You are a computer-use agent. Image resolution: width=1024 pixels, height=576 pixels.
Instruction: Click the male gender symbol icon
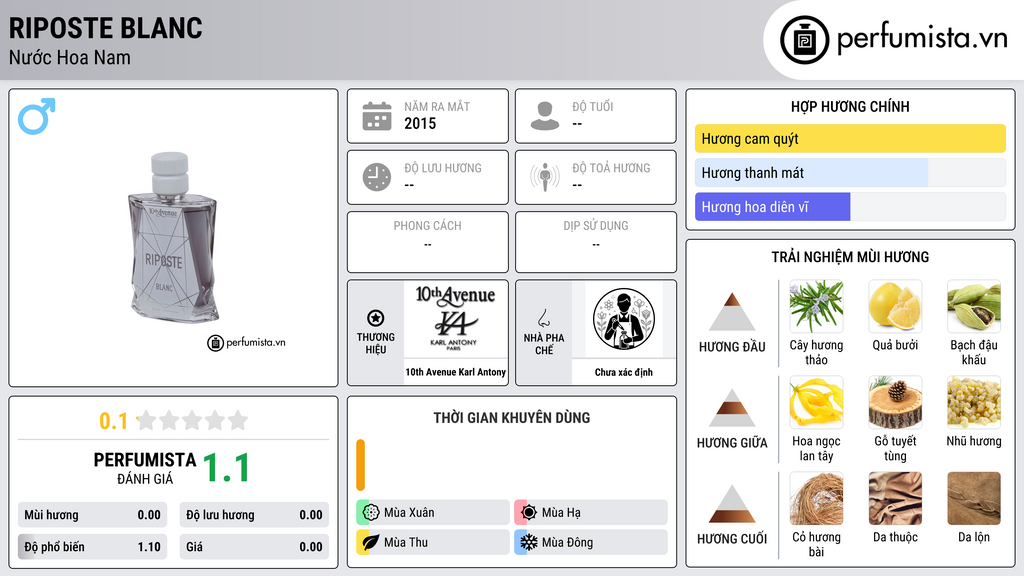[x=37, y=116]
